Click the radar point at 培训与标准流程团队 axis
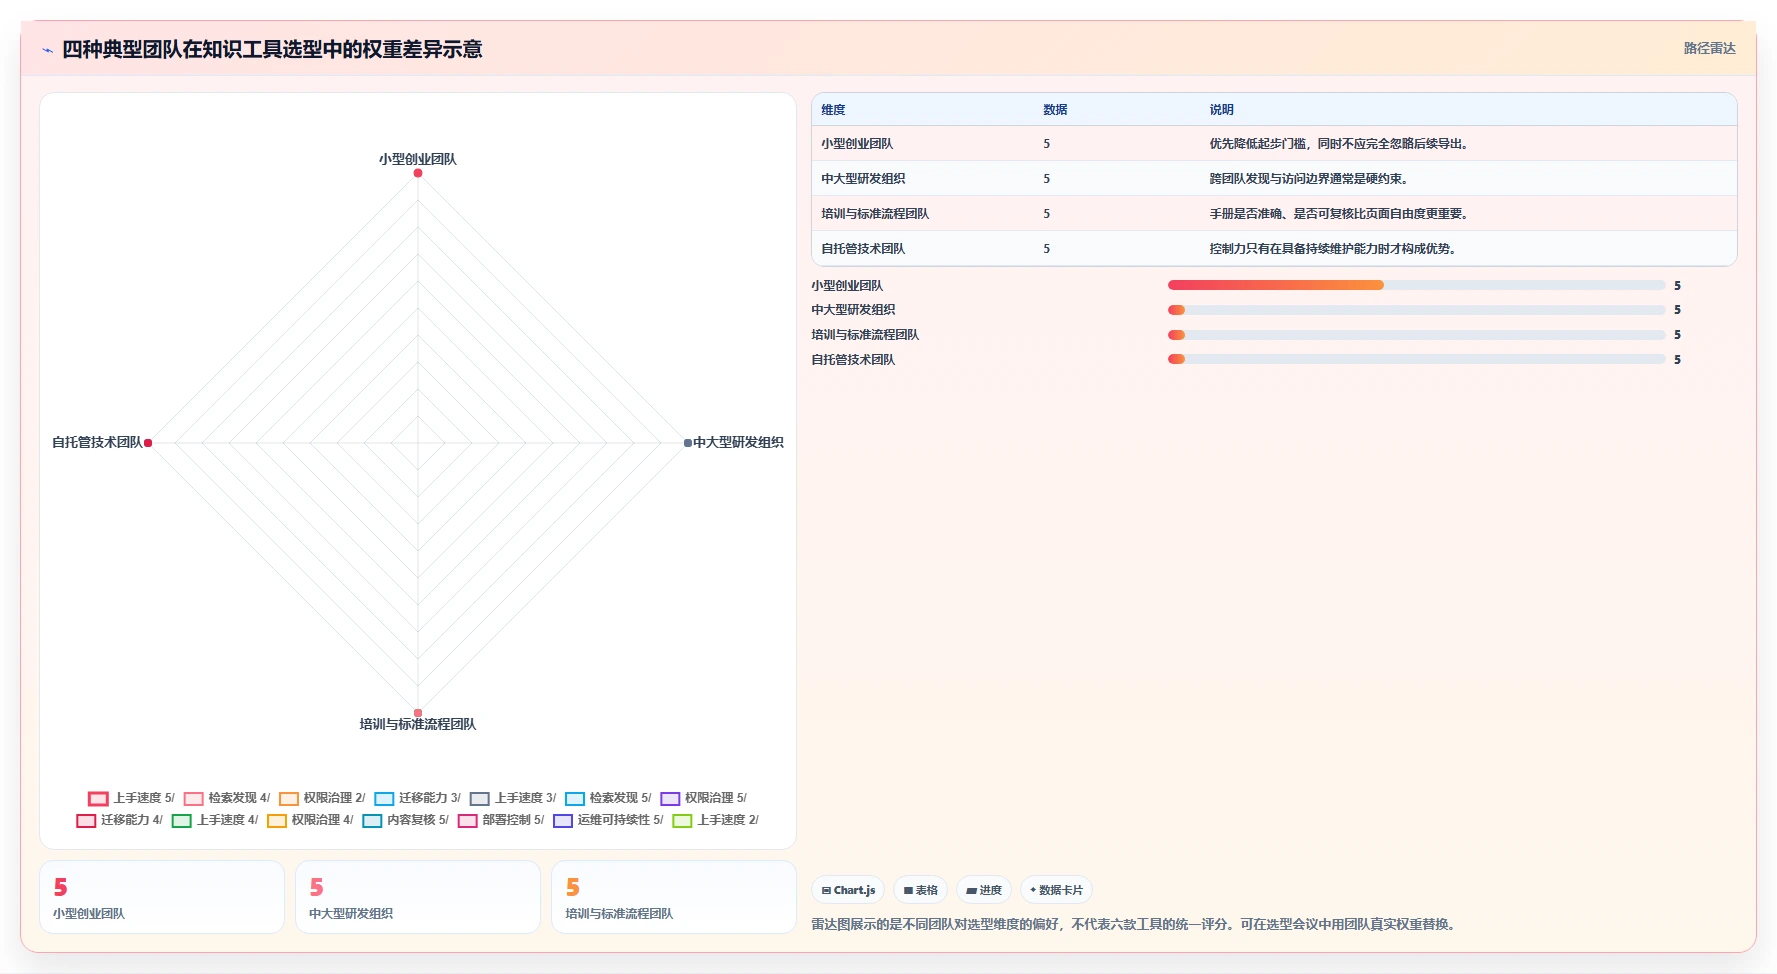Image resolution: width=1777 pixels, height=974 pixels. [418, 713]
